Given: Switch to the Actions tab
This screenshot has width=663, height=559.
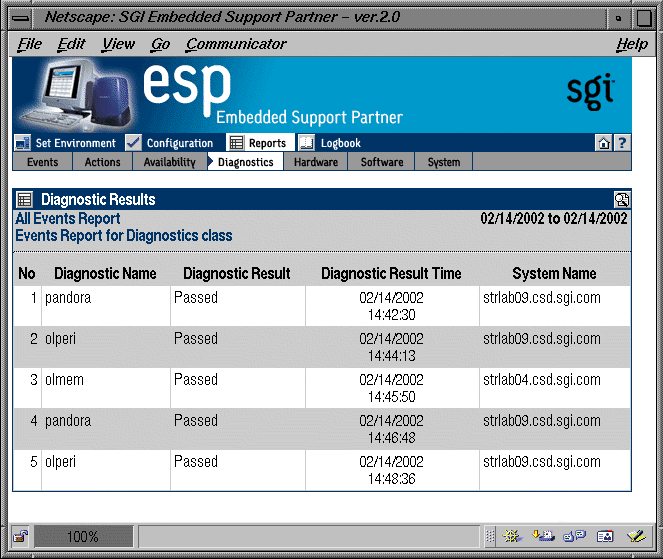Looking at the screenshot, I should click(102, 162).
